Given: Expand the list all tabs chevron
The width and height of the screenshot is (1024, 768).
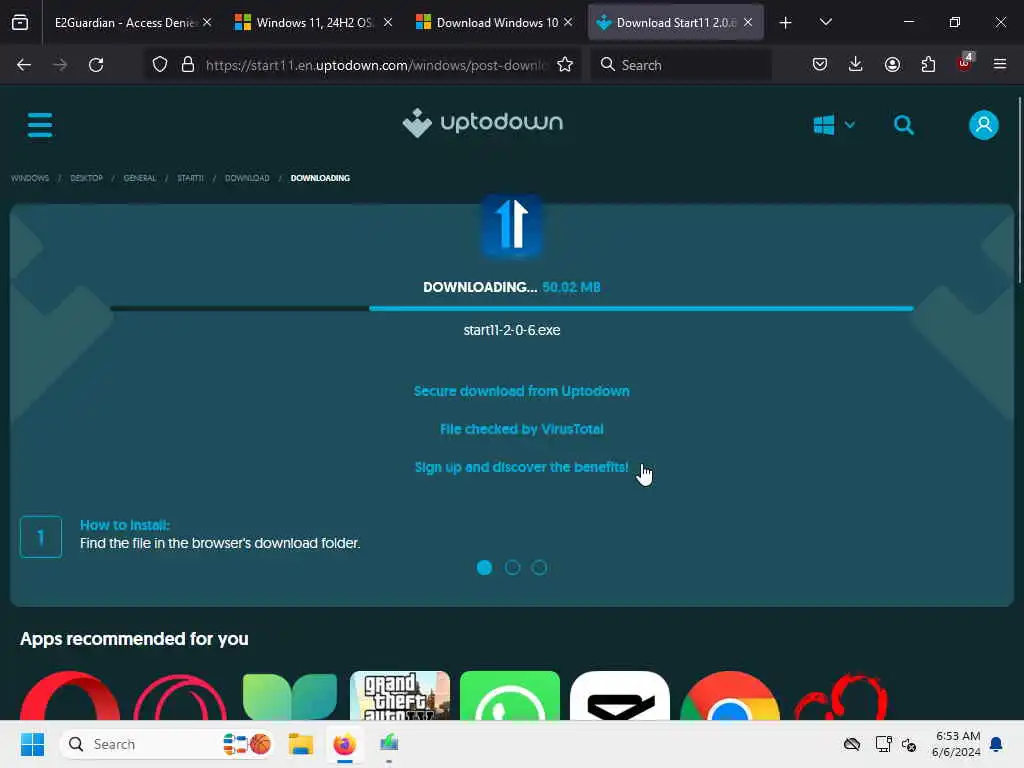Looking at the screenshot, I should click(825, 22).
